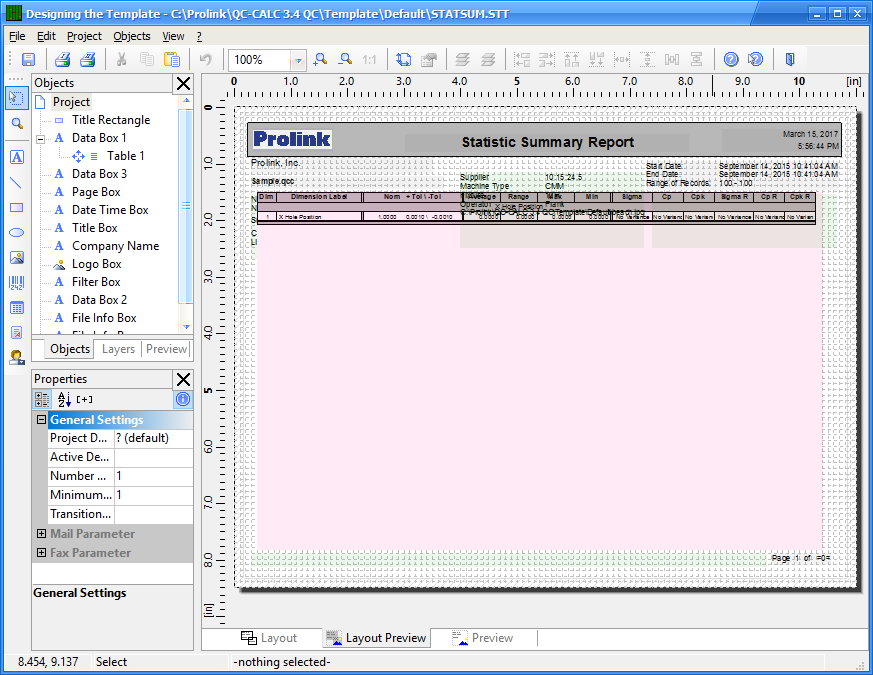Switch properties to categorized view
873x675 pixels.
(42, 399)
